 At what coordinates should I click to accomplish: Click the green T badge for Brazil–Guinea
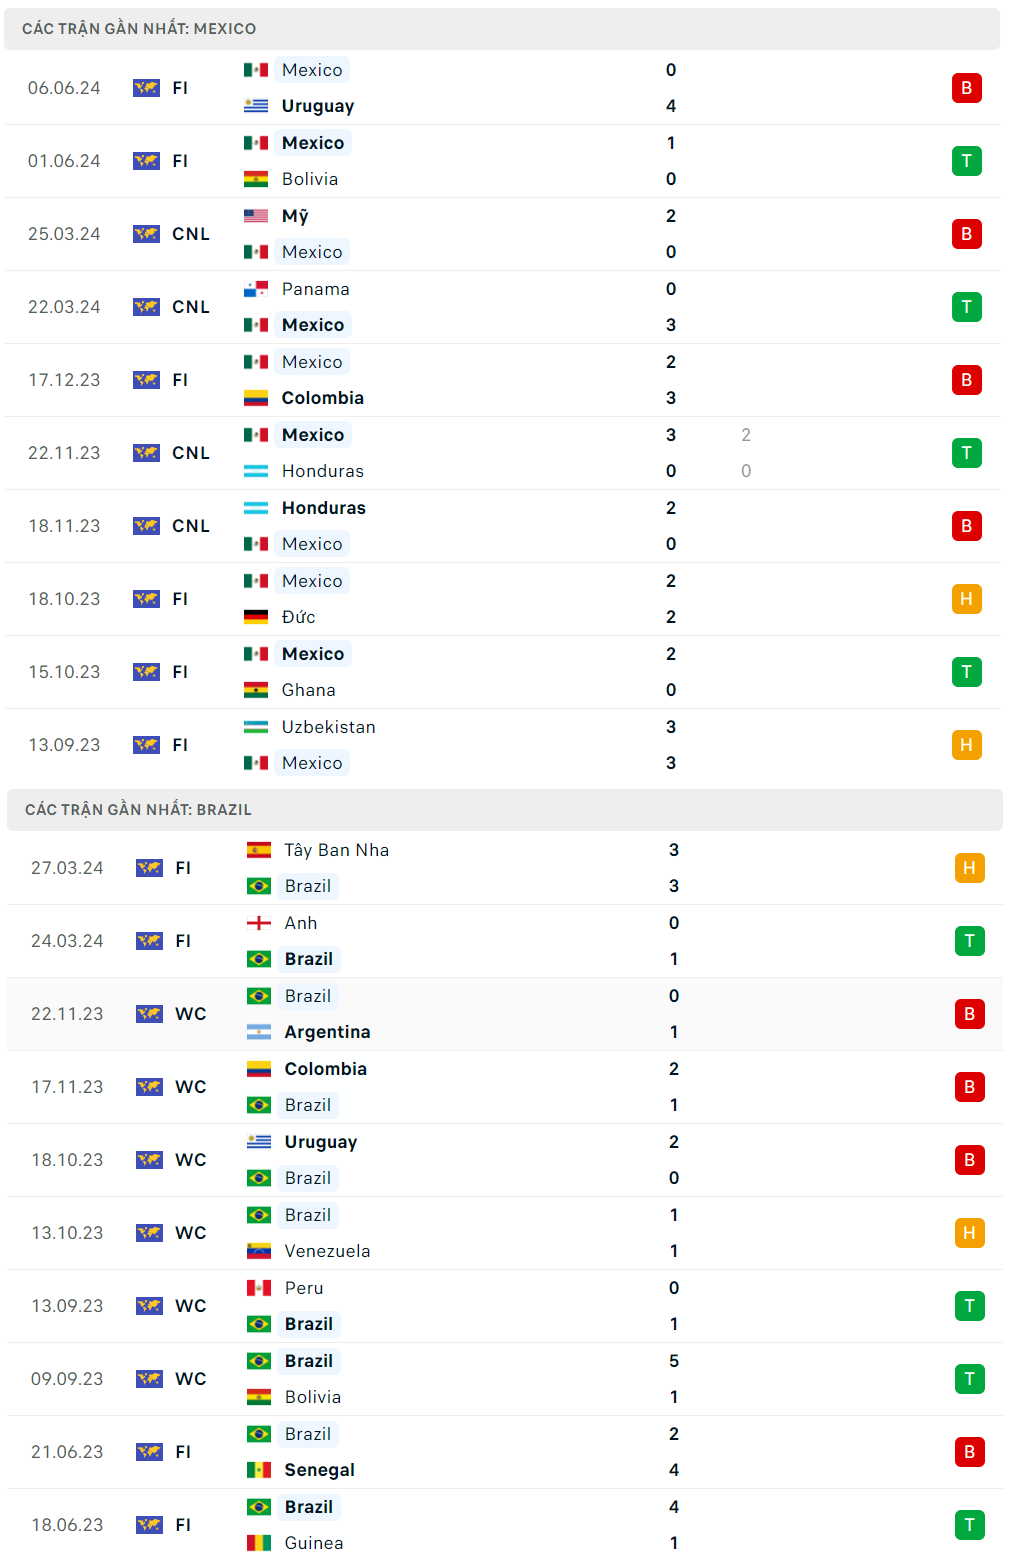coord(969,1525)
